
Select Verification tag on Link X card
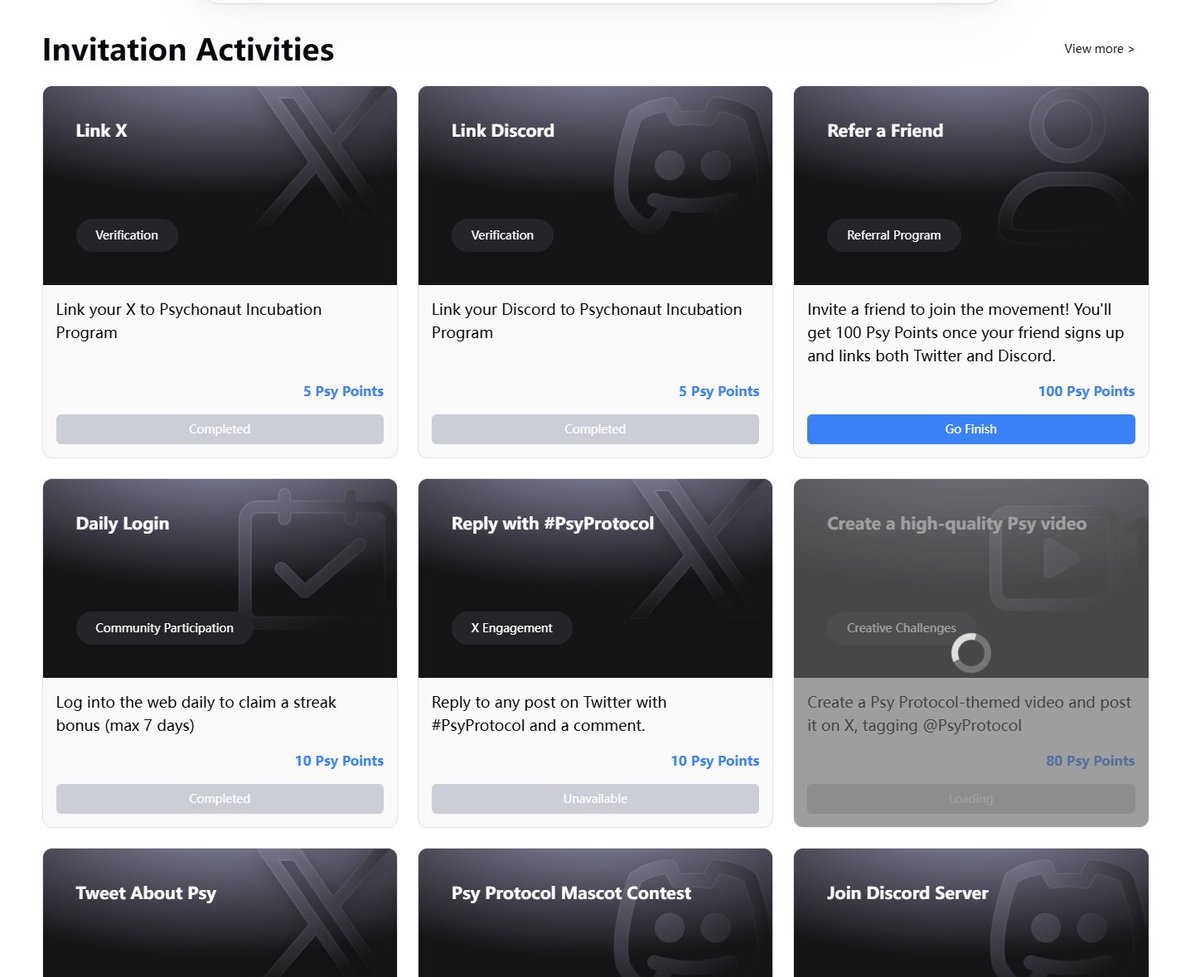coord(127,235)
